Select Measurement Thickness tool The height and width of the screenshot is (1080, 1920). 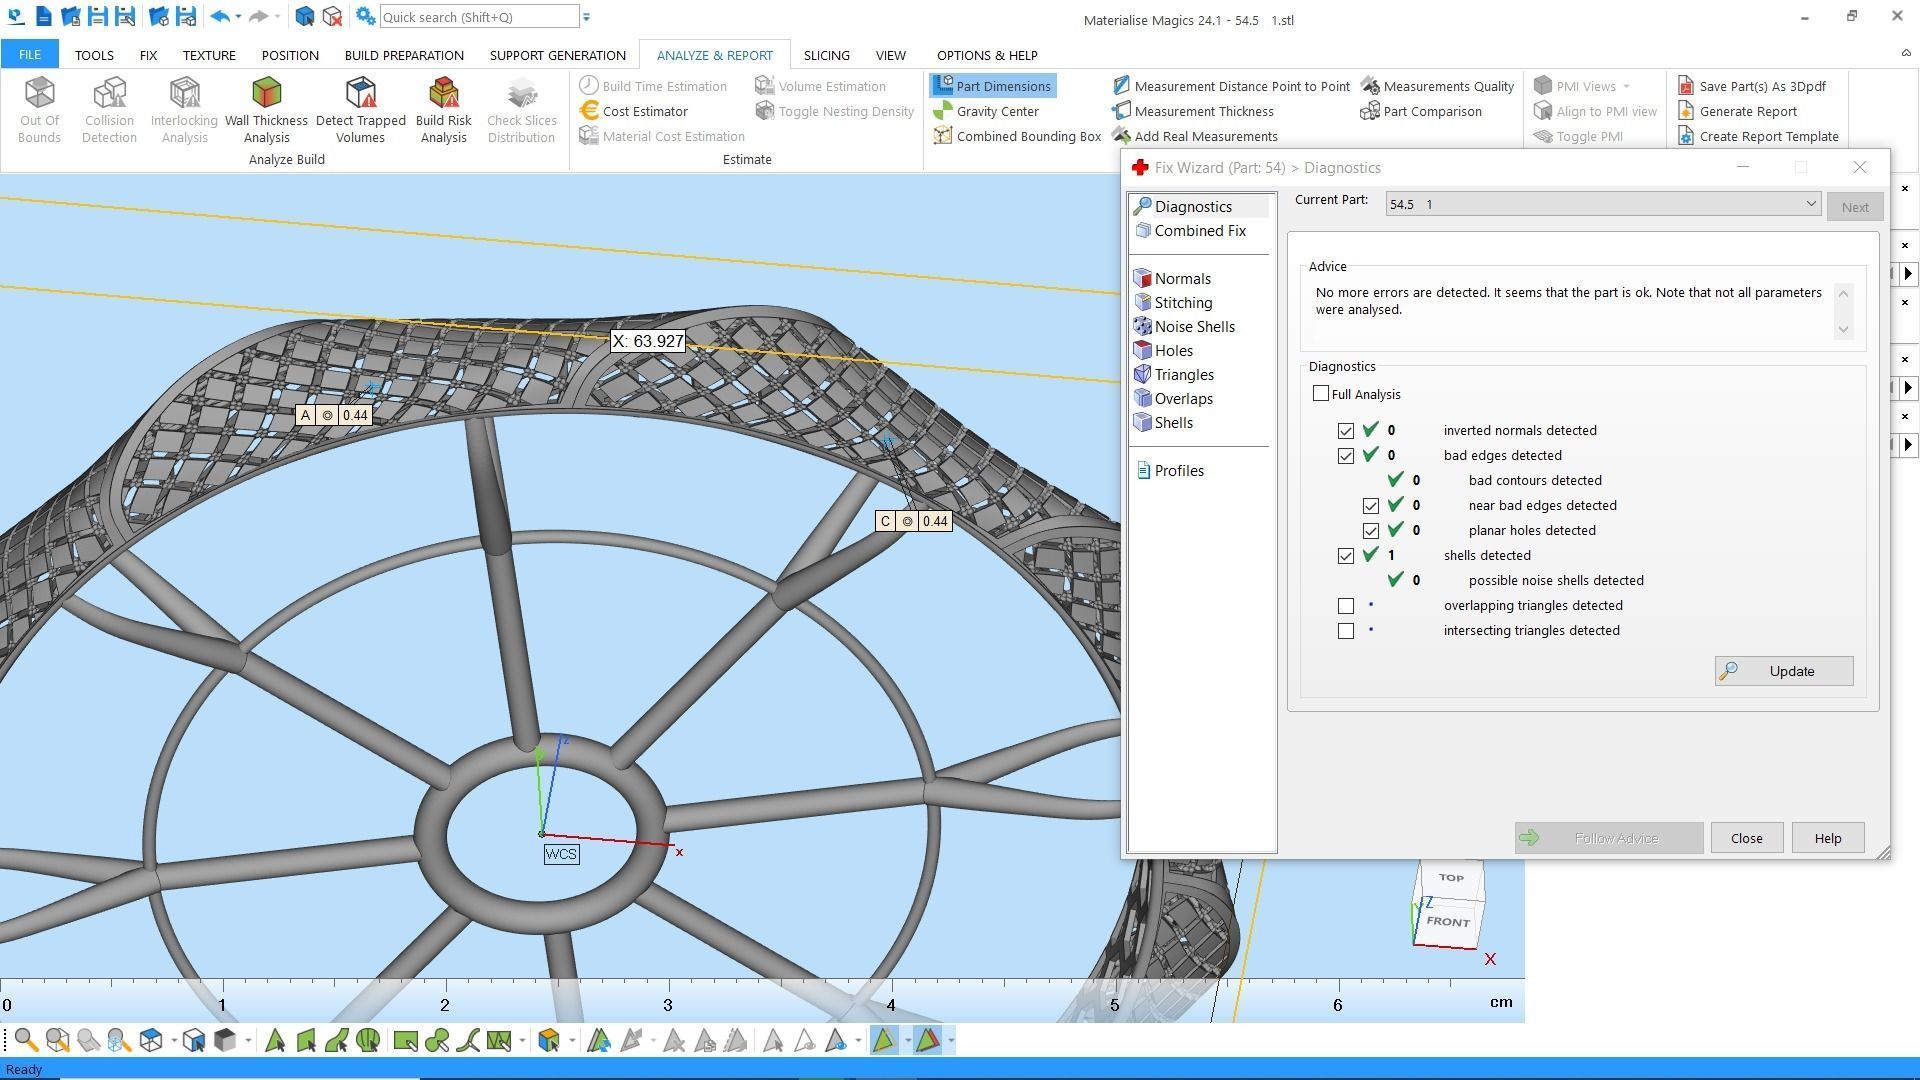tap(1203, 111)
